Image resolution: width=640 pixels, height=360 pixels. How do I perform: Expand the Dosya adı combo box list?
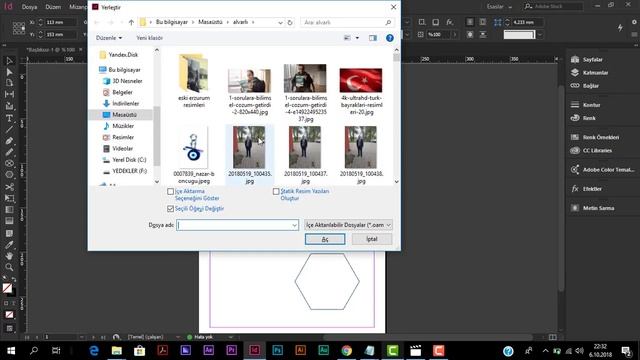coord(294,225)
